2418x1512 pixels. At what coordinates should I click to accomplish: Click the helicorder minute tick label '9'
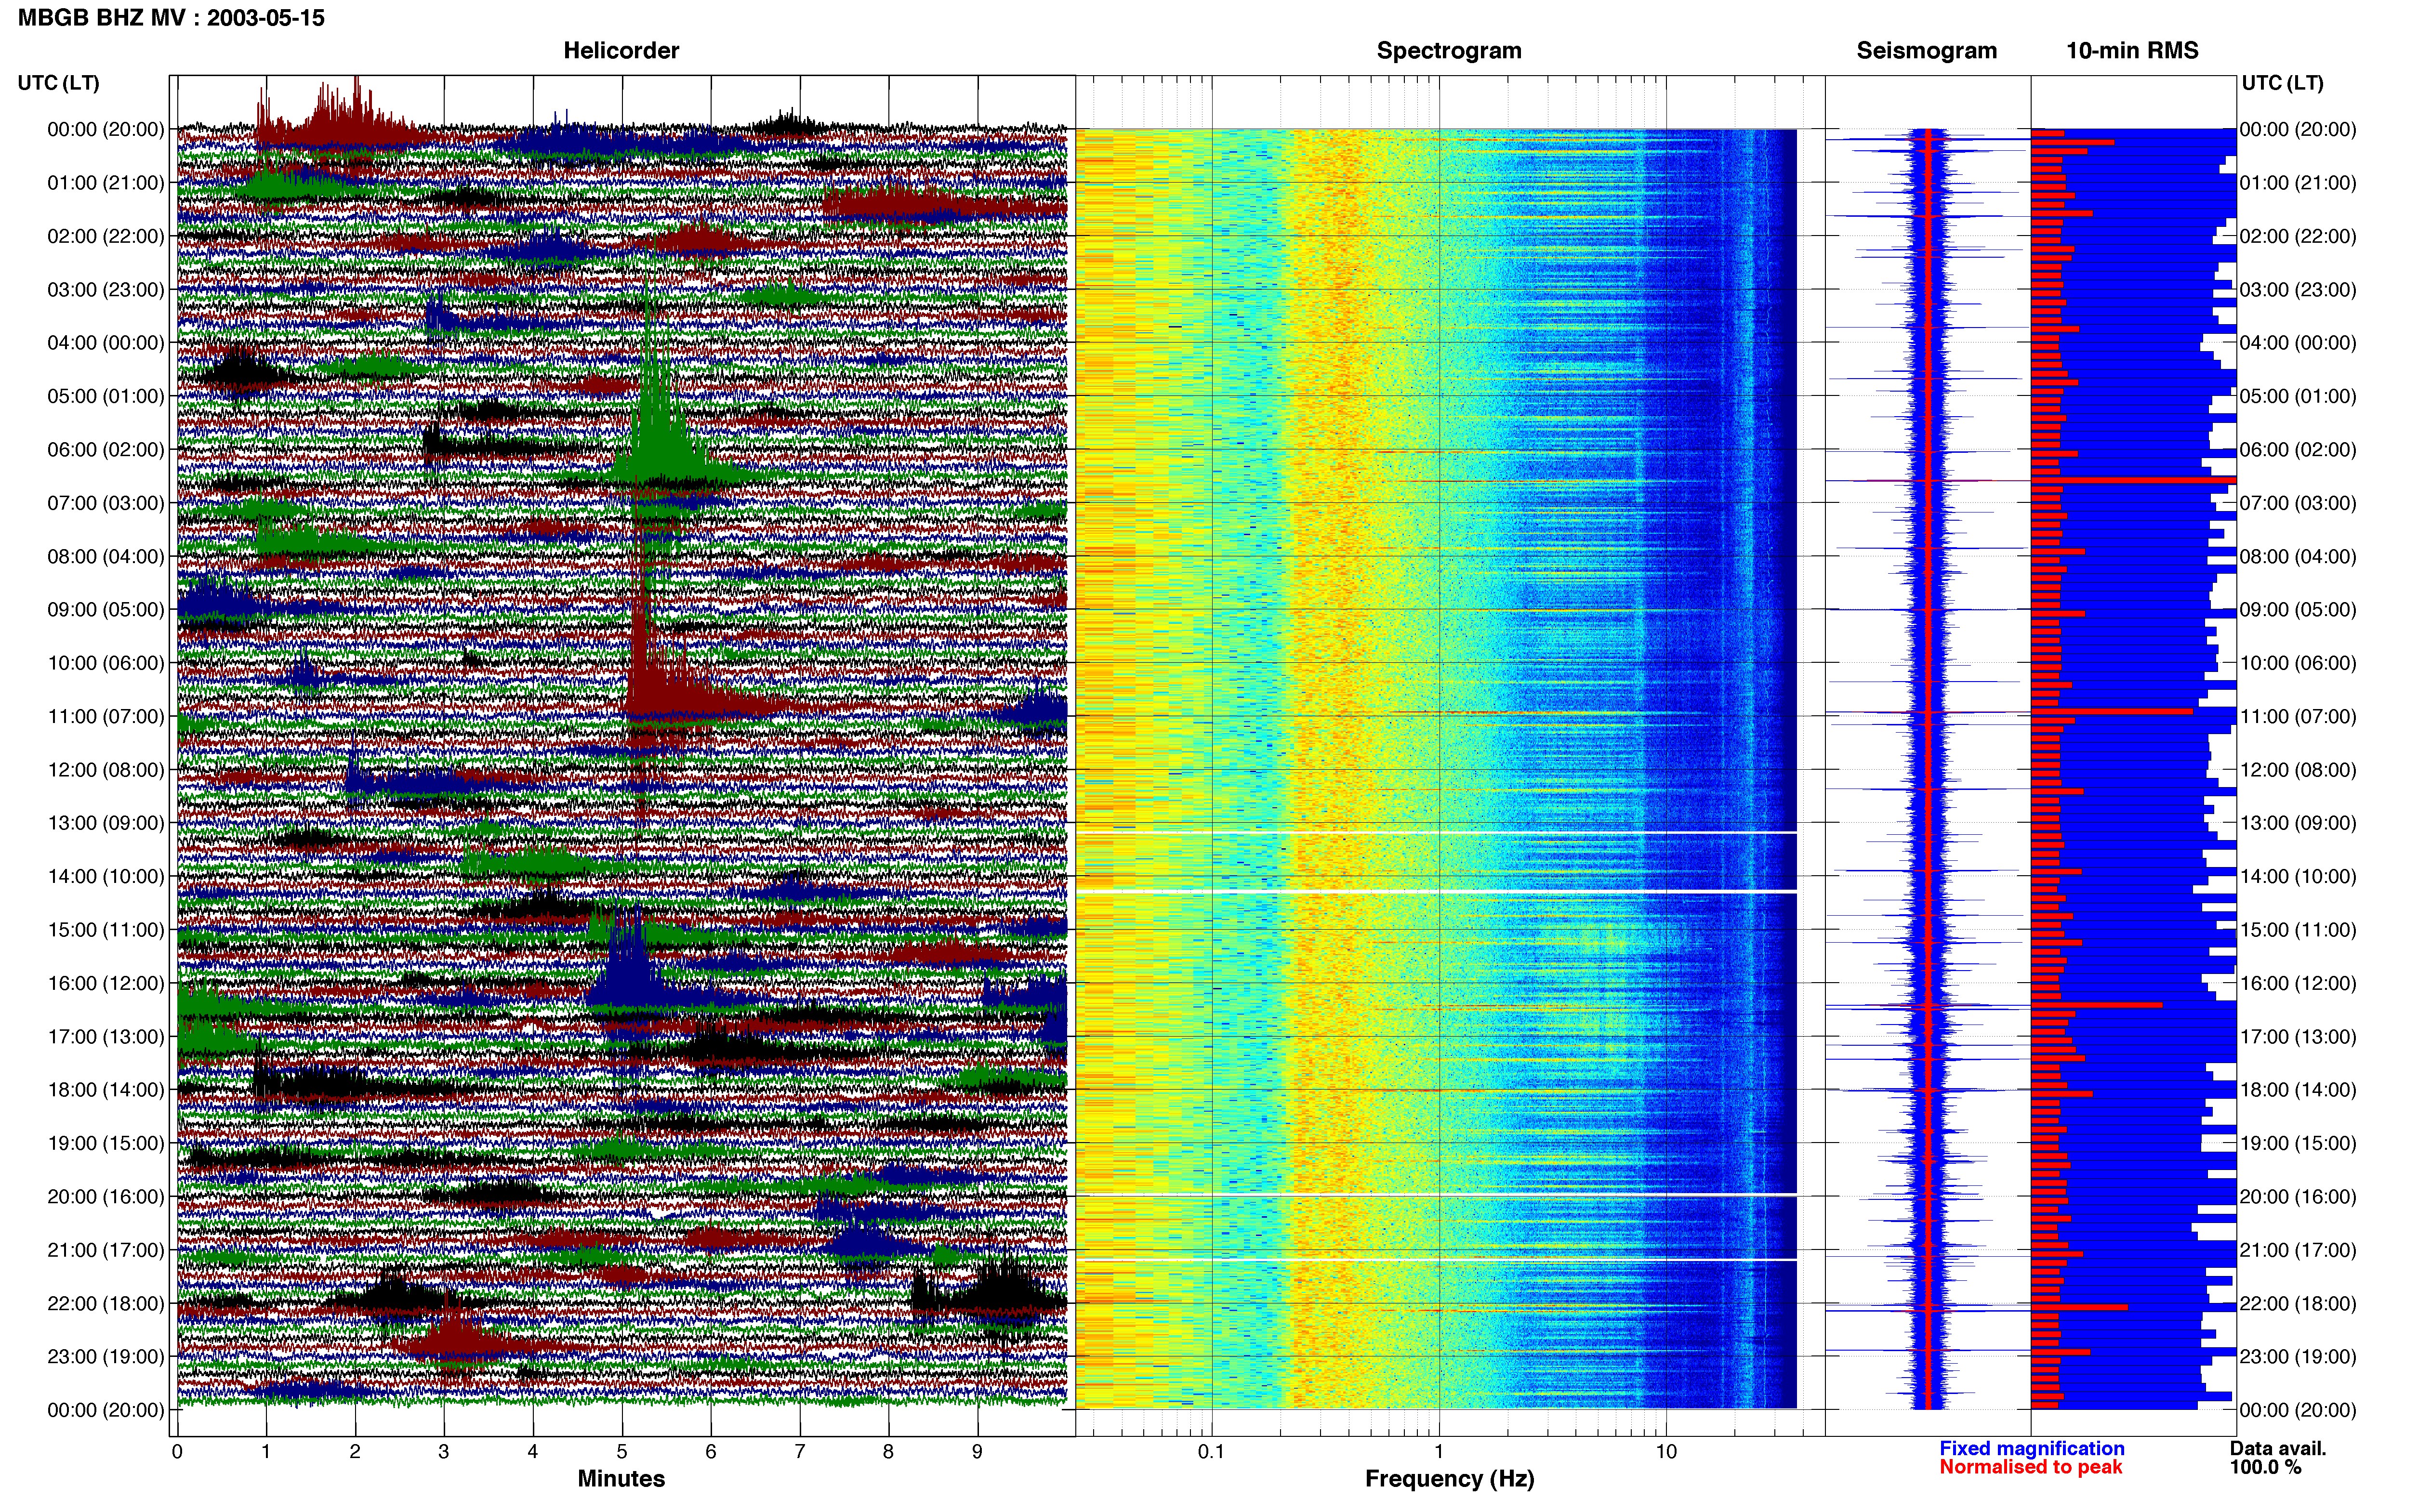coord(977,1452)
